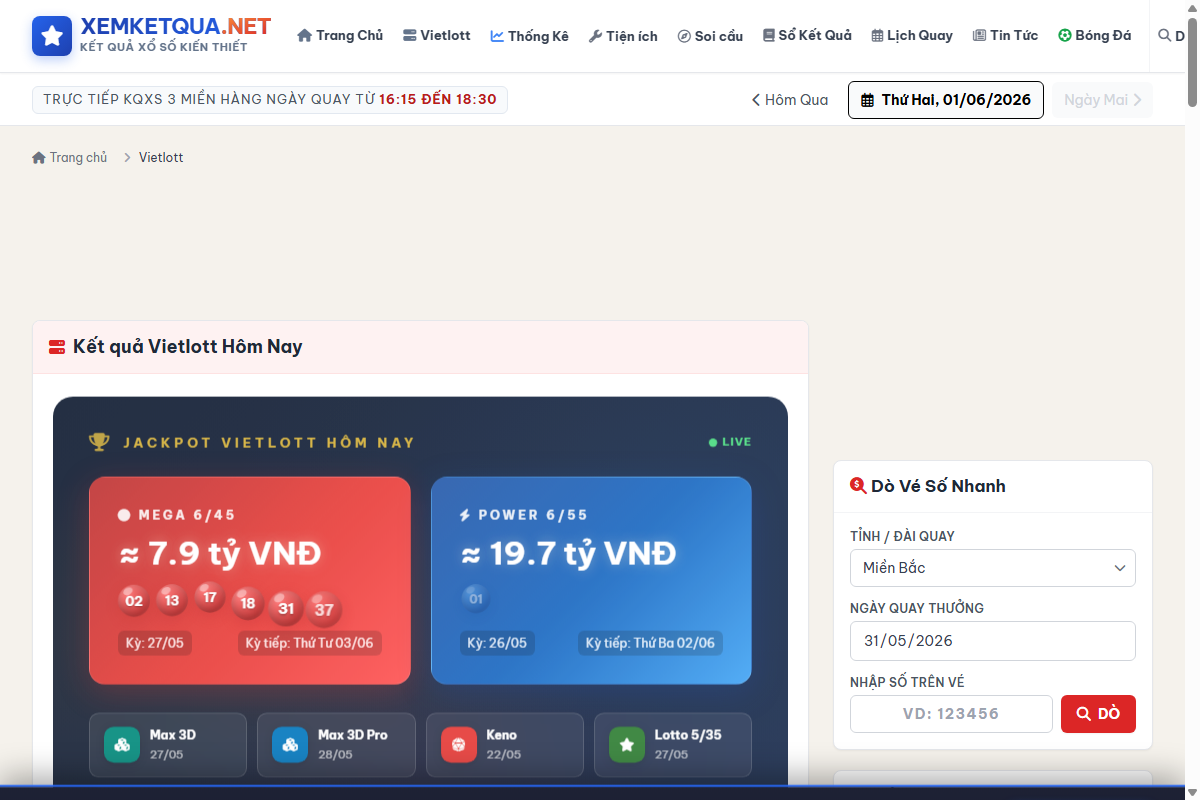Screen dimensions: 1200x800
Task: Click the XEMKETQUA.NET star logo icon
Action: [52, 36]
